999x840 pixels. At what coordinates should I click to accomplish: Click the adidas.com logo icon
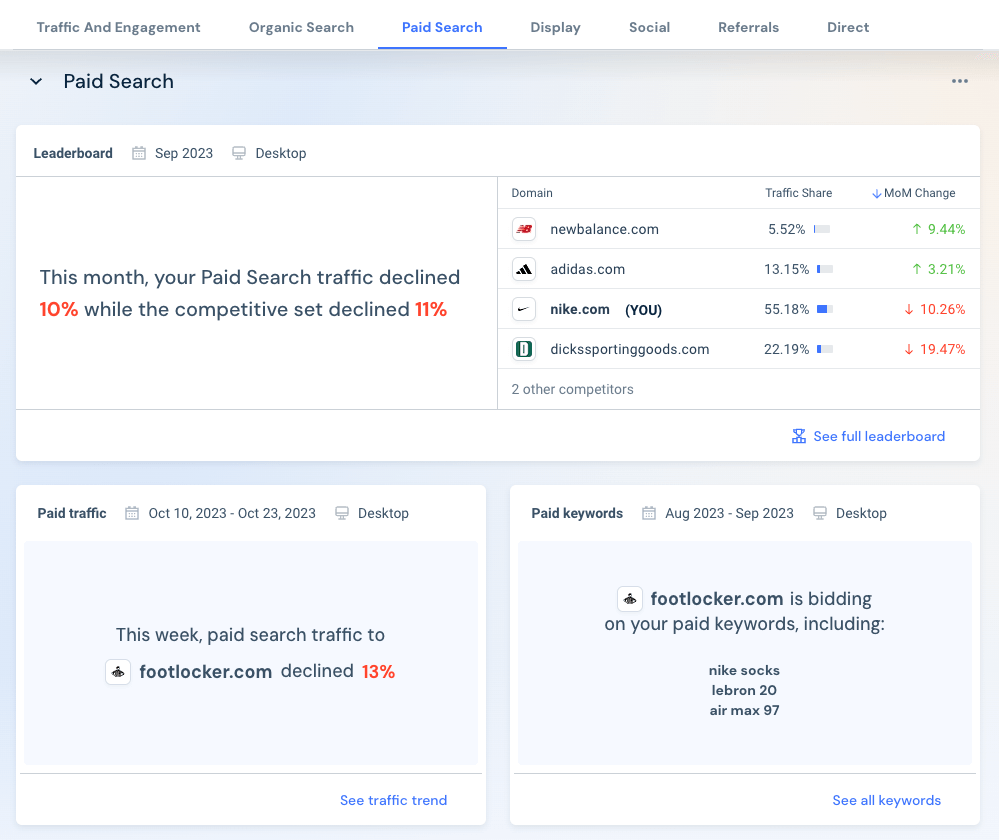[x=523, y=269]
